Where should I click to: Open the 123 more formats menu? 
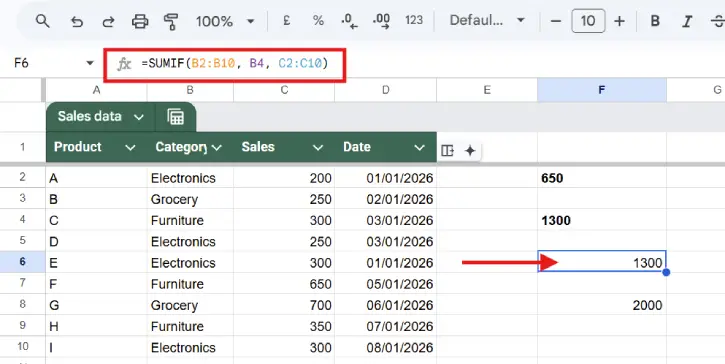point(414,20)
